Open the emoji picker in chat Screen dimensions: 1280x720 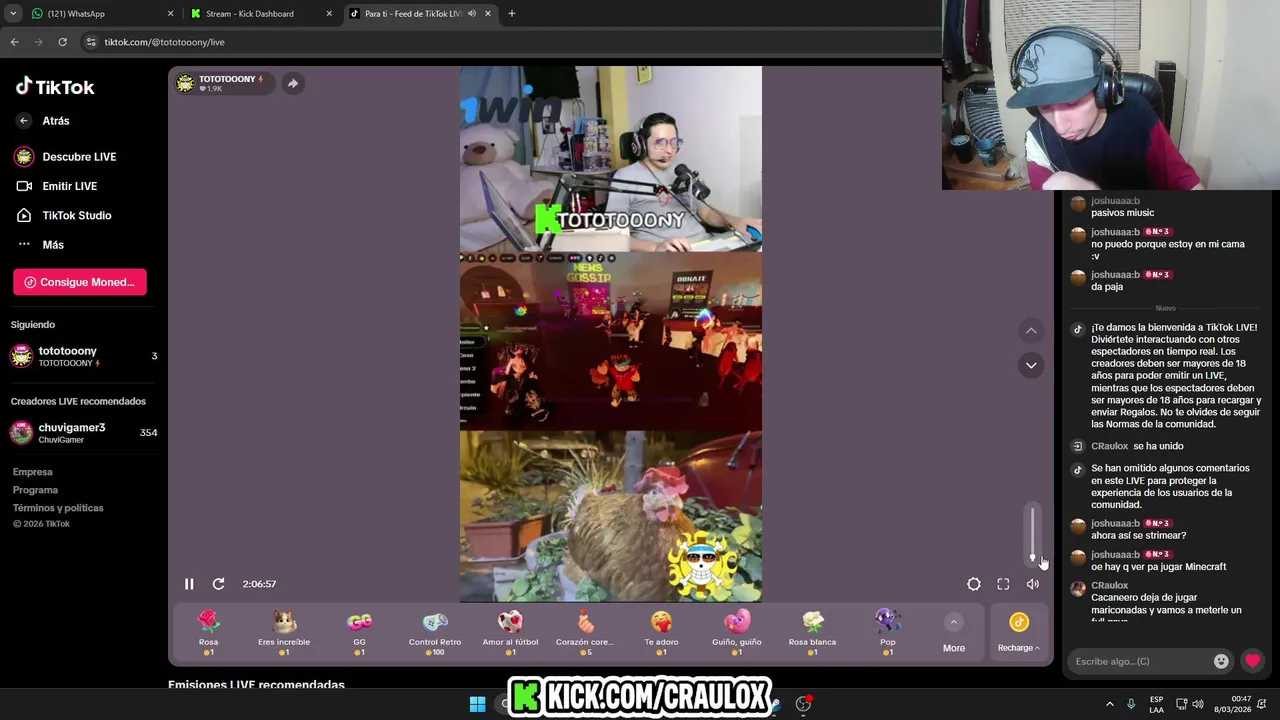point(1221,661)
